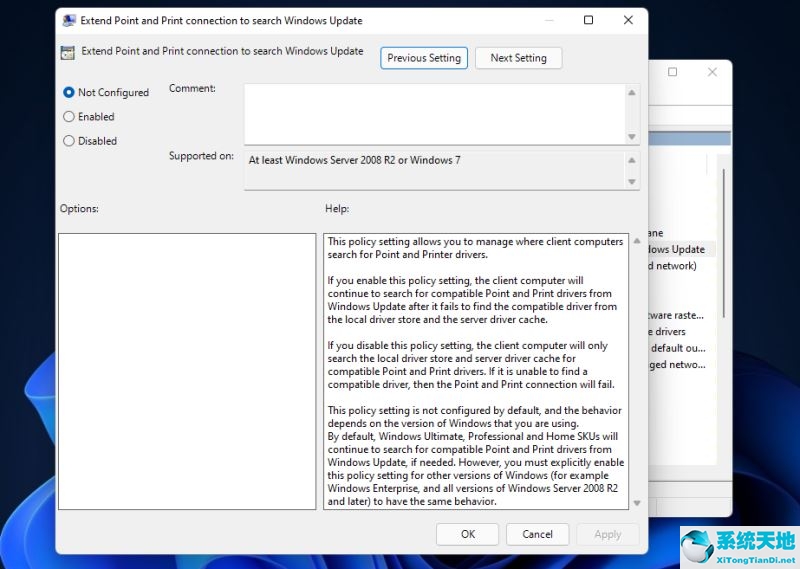Click the policy setting icon beside the heading
The height and width of the screenshot is (569, 800).
point(67,52)
